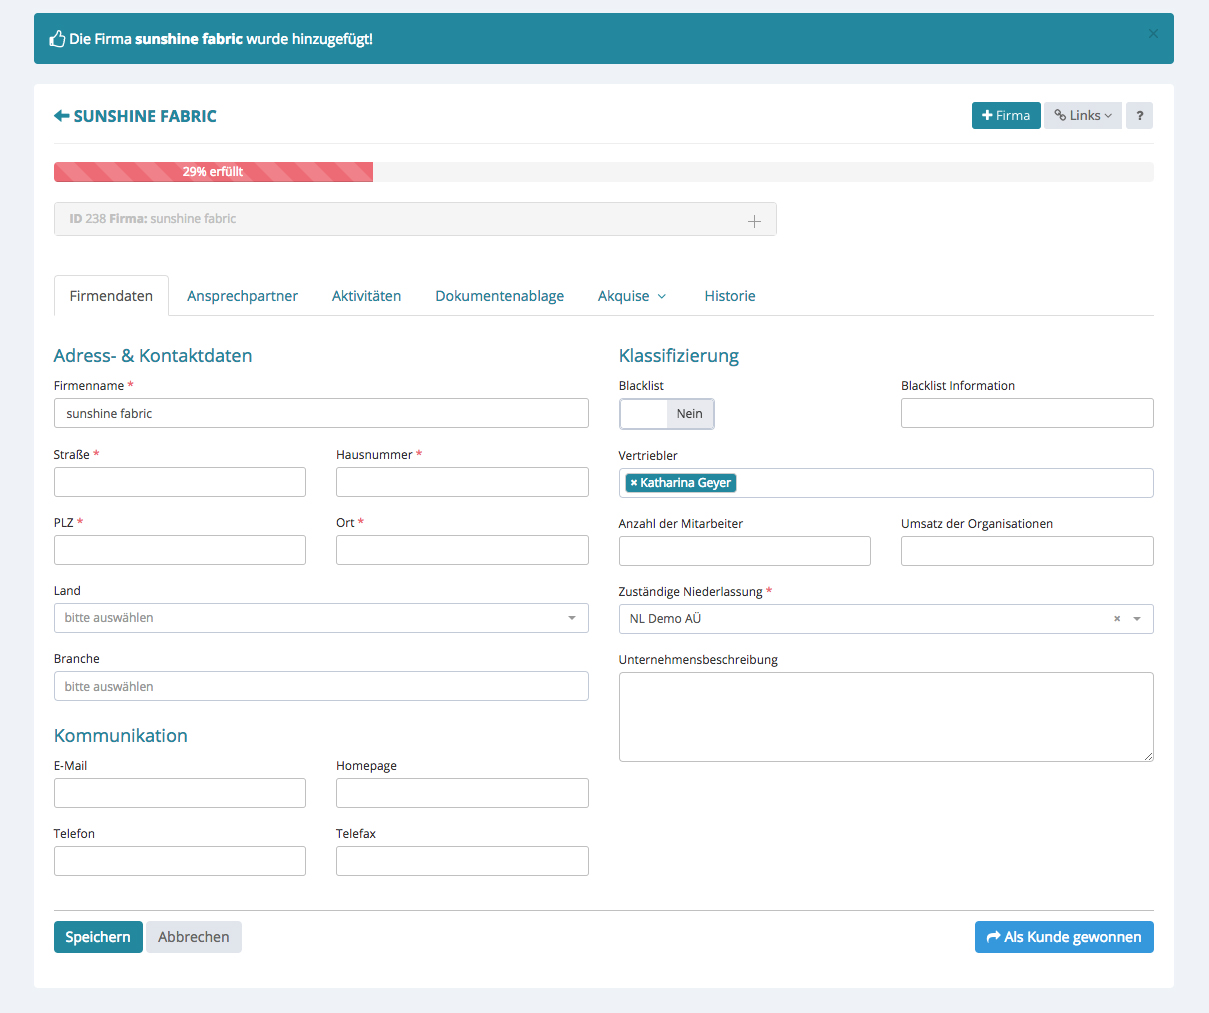The width and height of the screenshot is (1209, 1013).
Task: Expand the ID 238 Firma panel with plus icon
Action: point(754,220)
